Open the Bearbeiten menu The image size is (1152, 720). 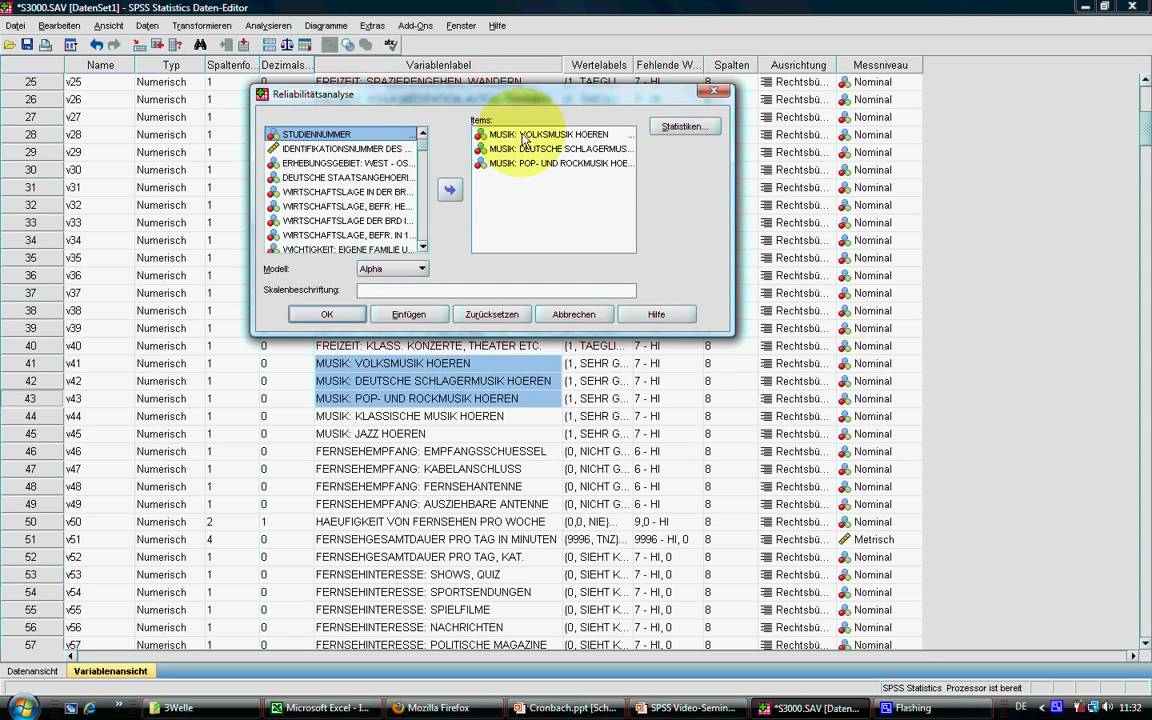click(60, 26)
